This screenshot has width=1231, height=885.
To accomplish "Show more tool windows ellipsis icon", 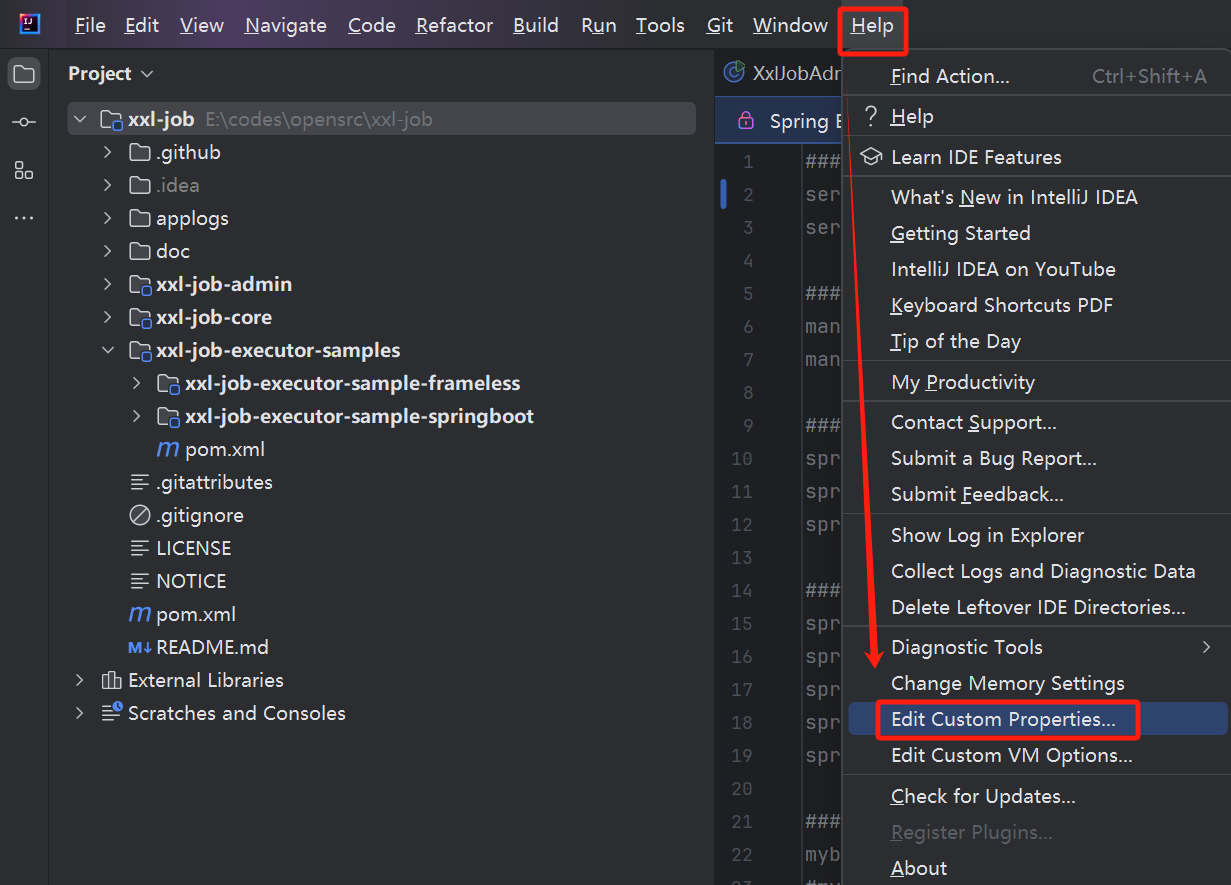I will (x=24, y=218).
